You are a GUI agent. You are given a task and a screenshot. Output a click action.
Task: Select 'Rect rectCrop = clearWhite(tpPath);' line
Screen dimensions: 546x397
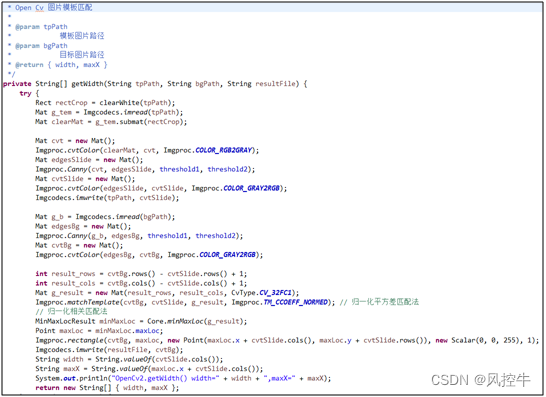(x=105, y=103)
